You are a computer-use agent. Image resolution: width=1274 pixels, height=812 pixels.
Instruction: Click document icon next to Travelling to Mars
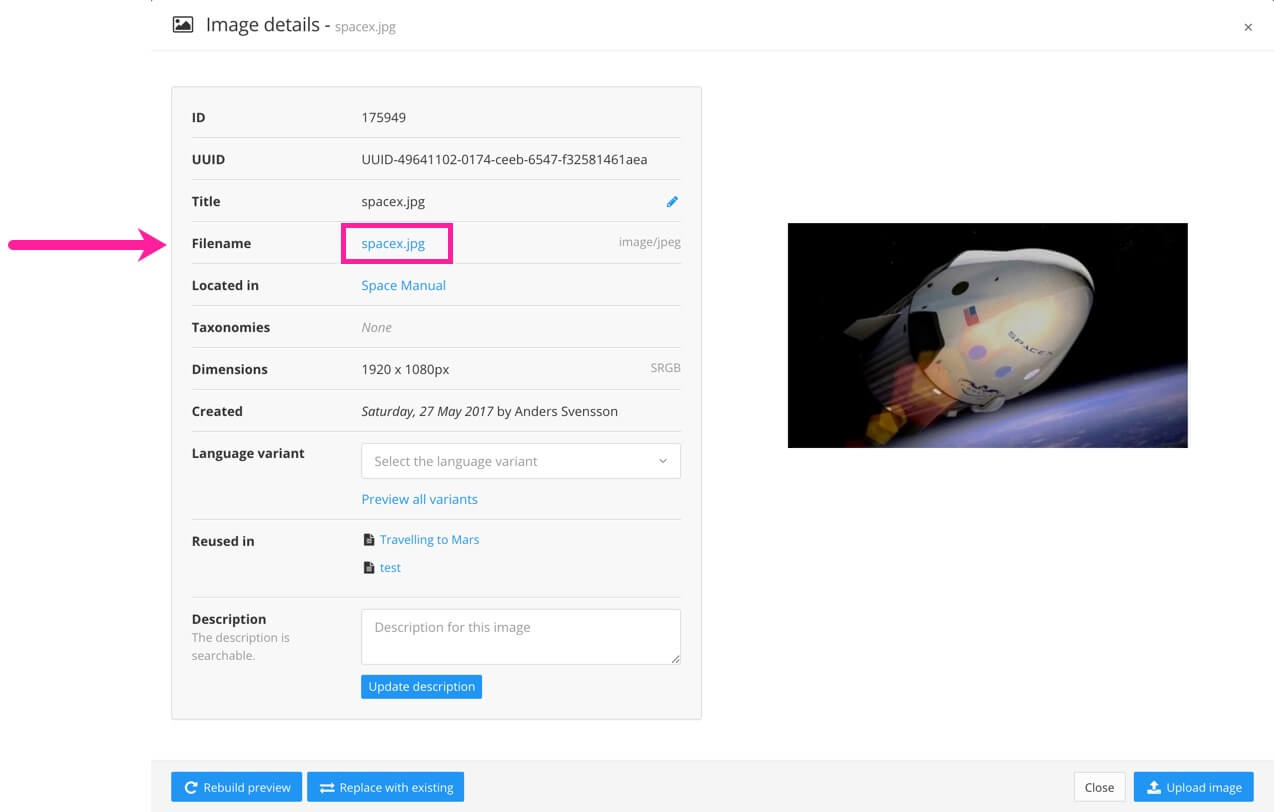point(369,540)
